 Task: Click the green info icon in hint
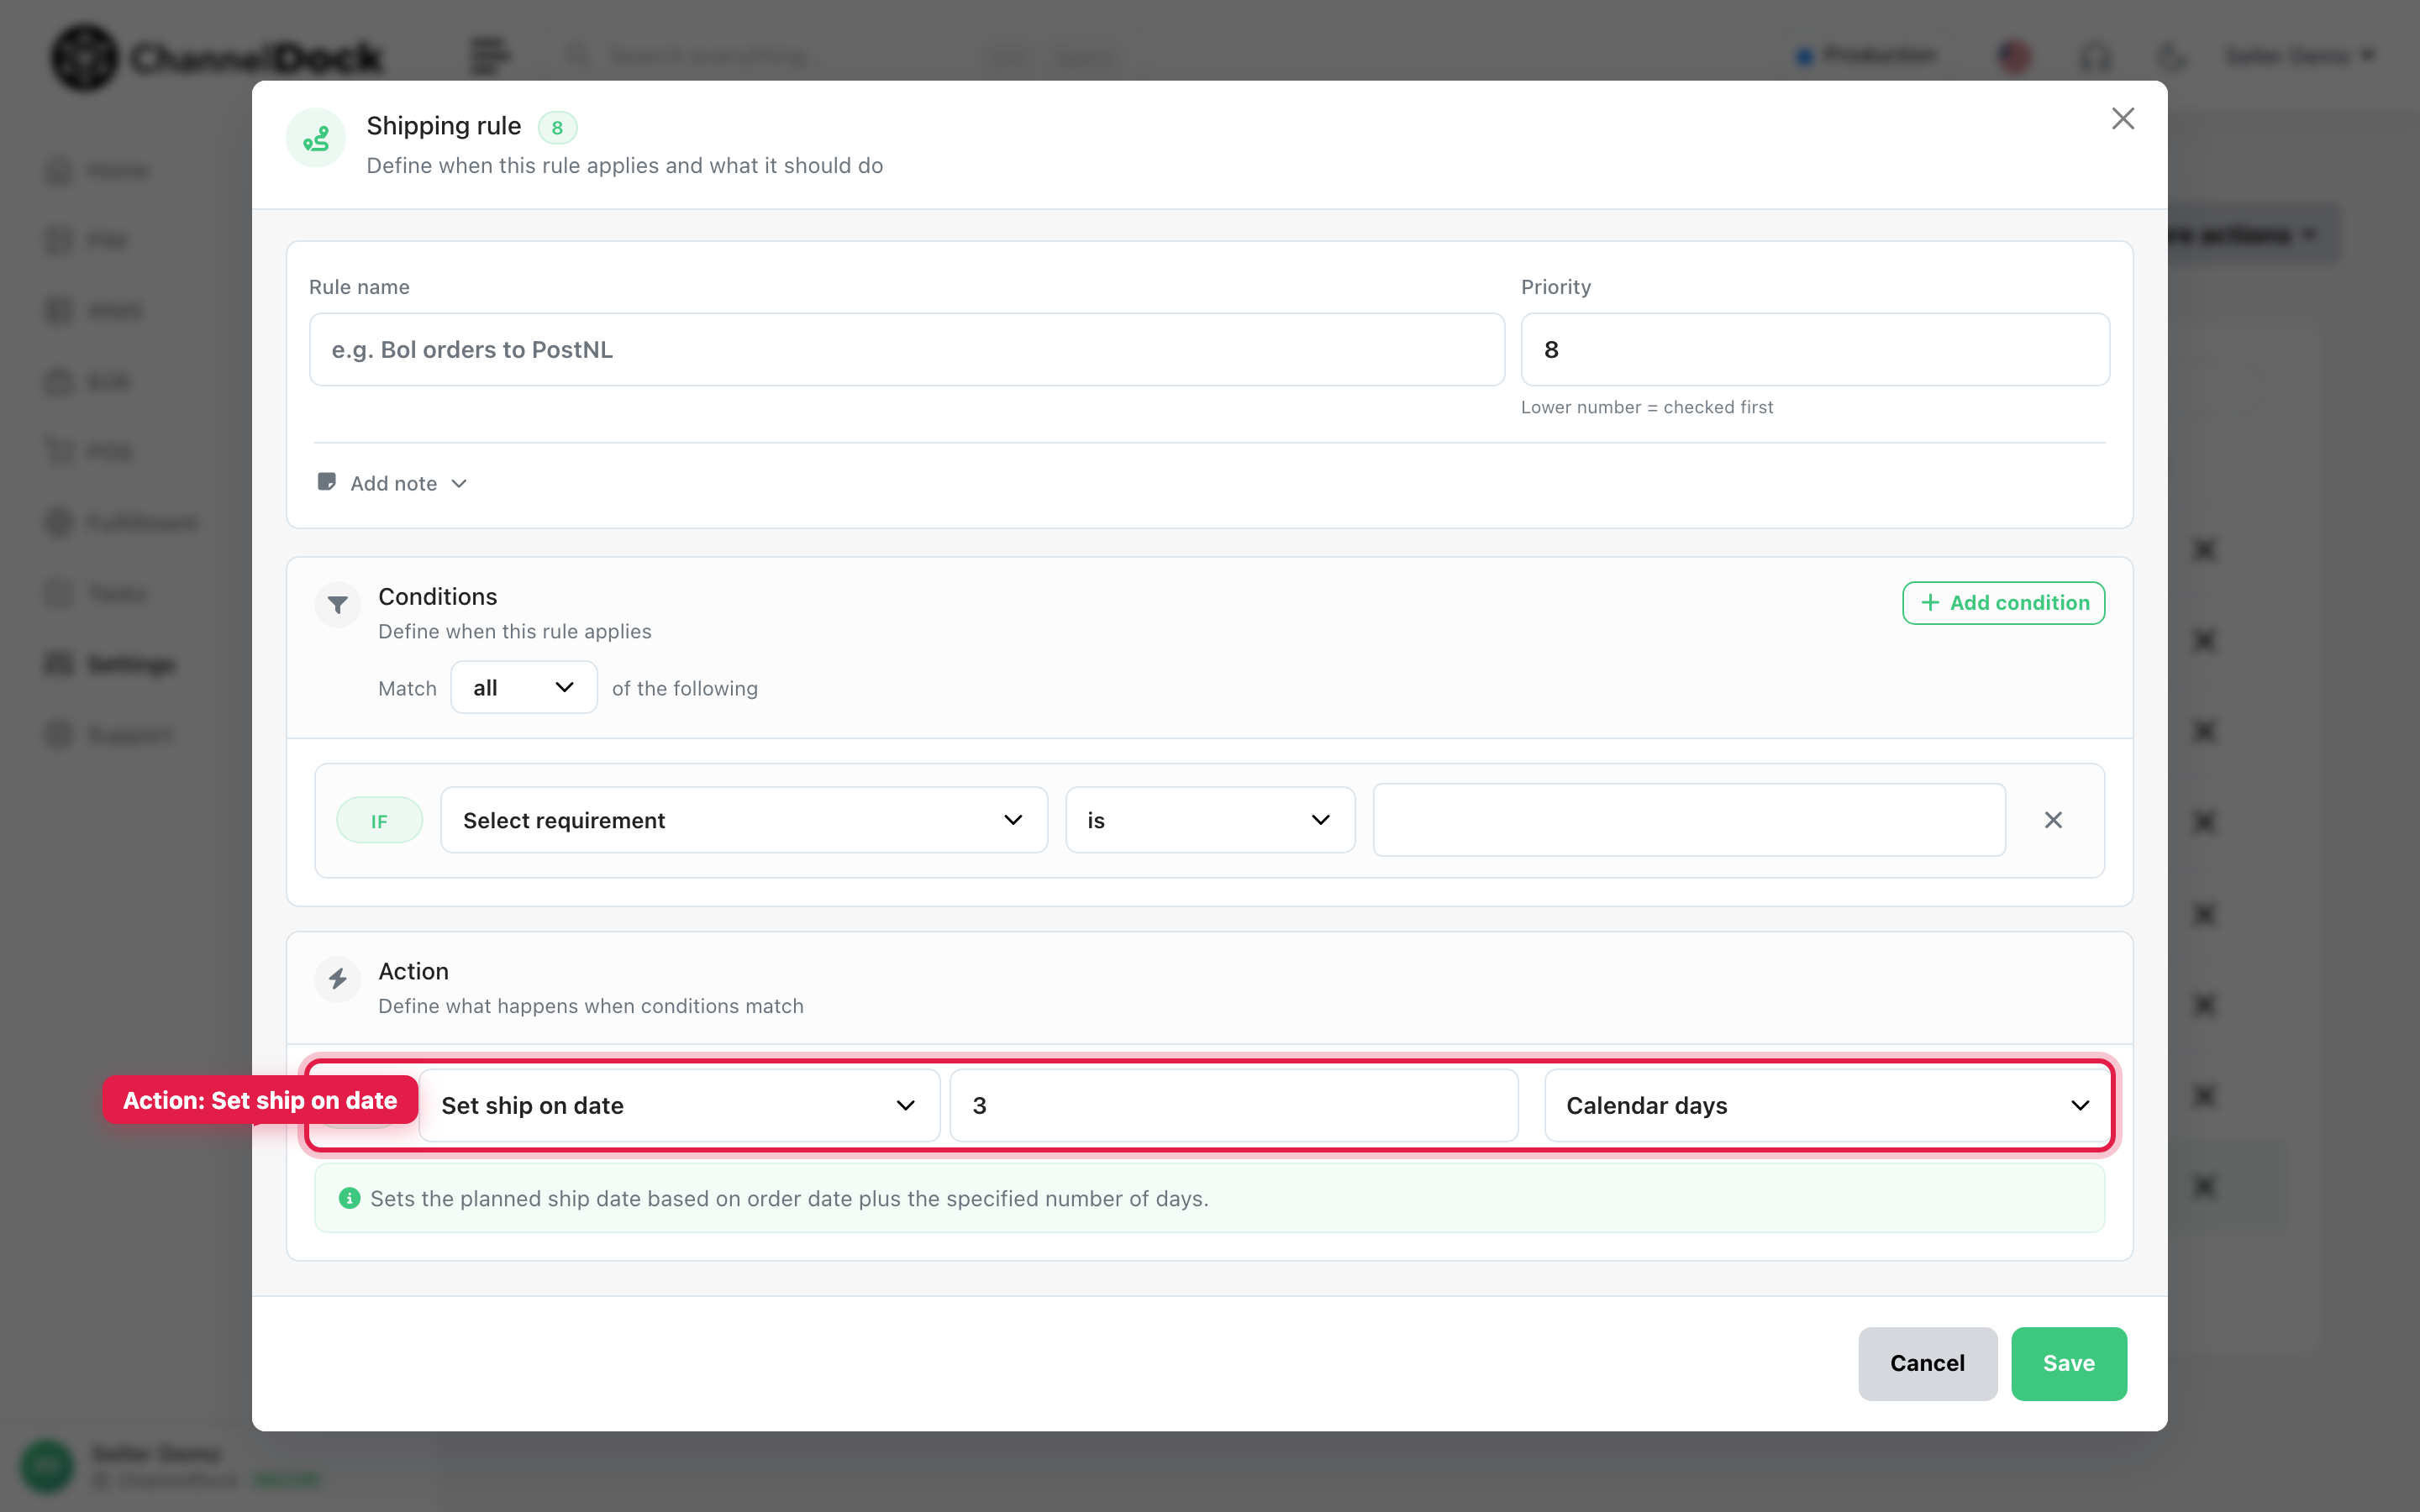click(x=349, y=1198)
